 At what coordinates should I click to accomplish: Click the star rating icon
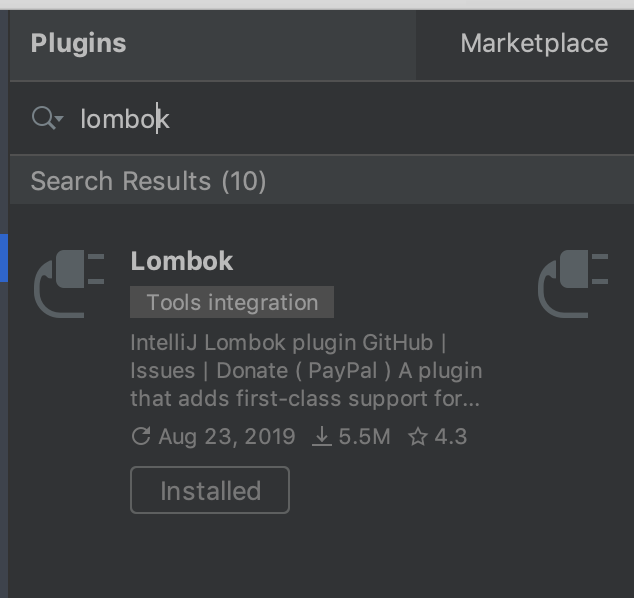tap(418, 437)
